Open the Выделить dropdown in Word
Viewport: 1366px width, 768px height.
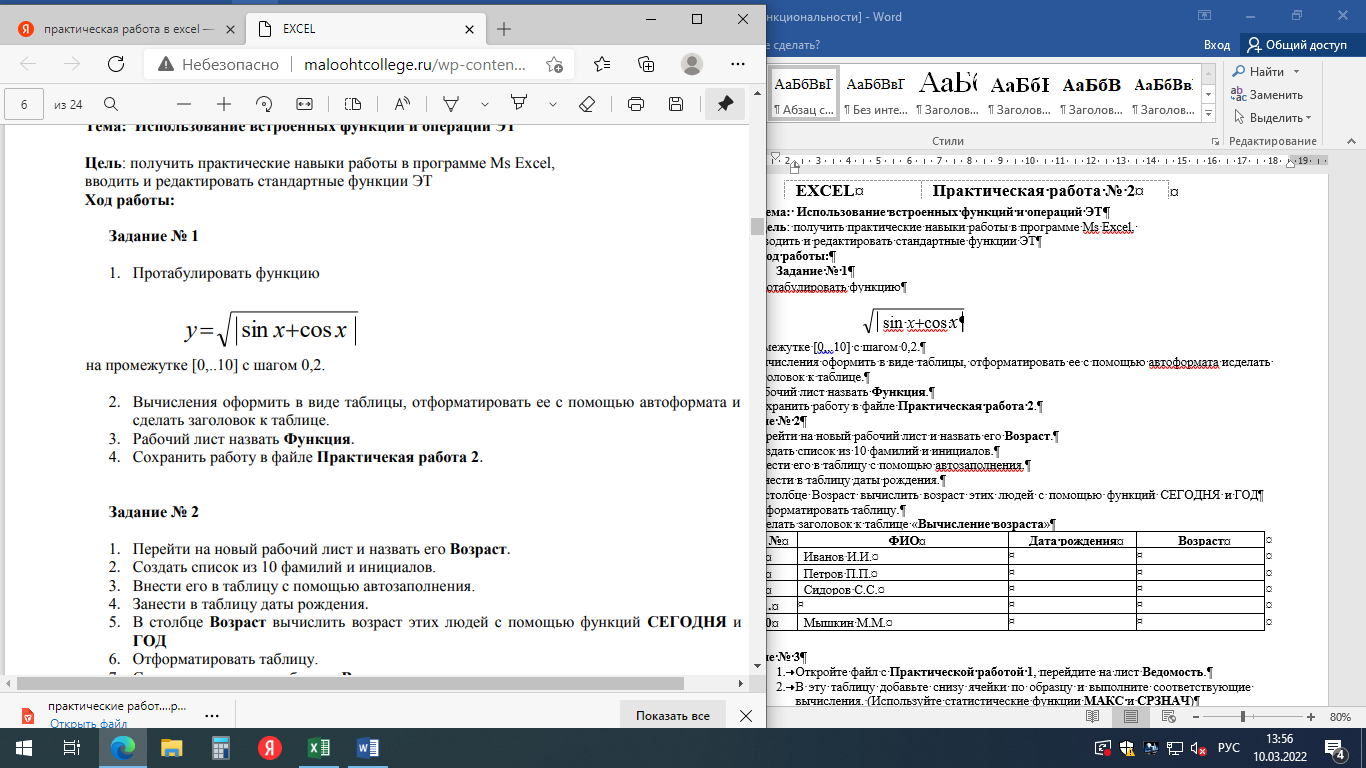coord(1271,118)
